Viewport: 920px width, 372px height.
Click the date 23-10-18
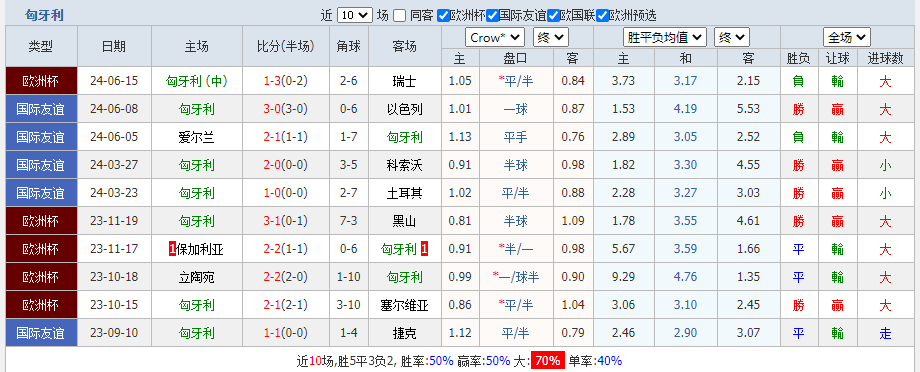[x=114, y=277]
